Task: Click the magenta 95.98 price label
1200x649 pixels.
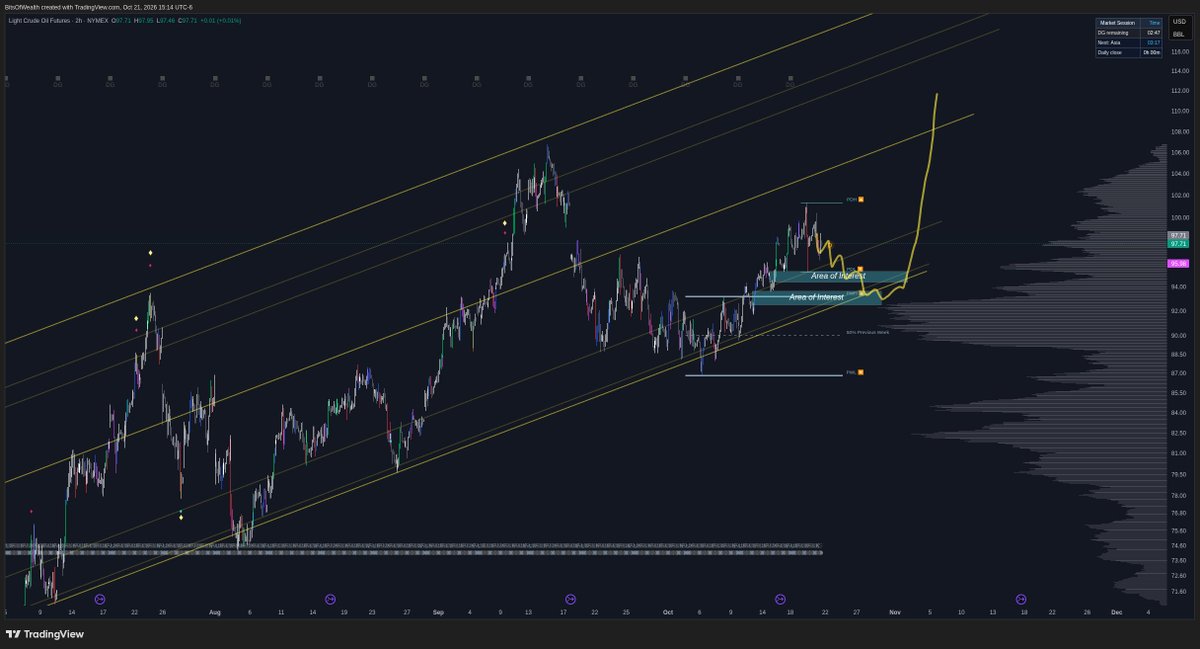Action: 1178,264
